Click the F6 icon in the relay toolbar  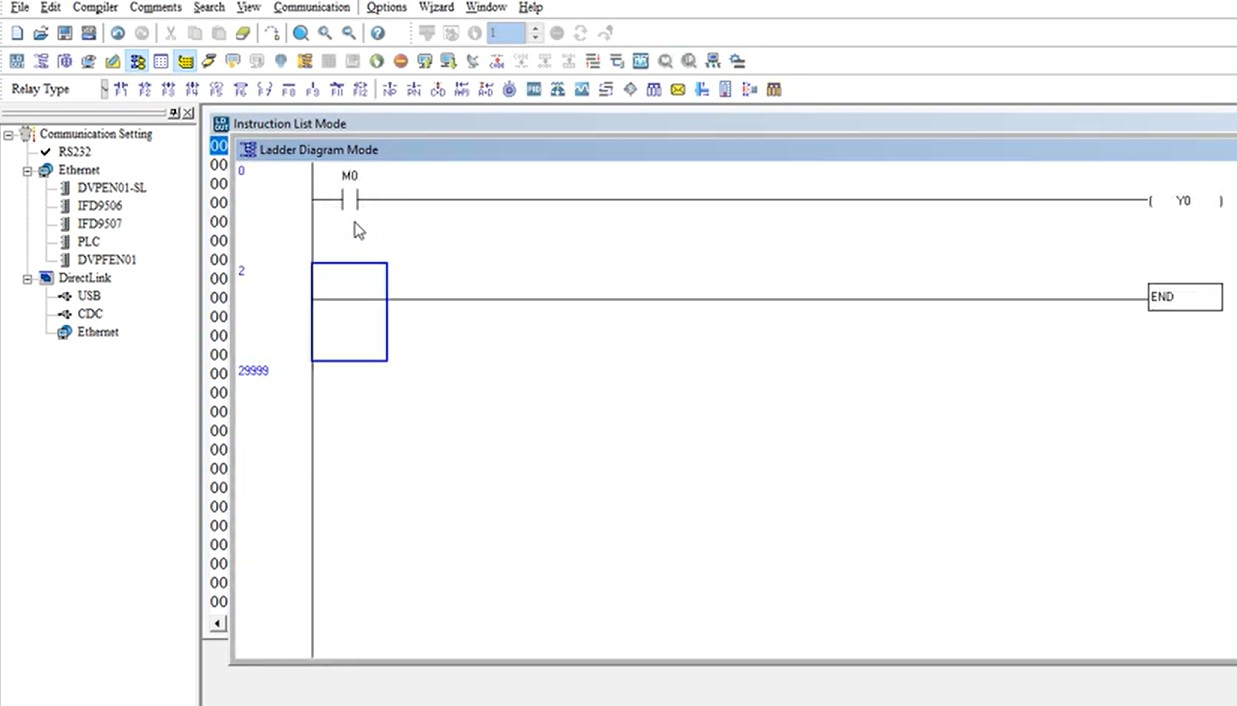(x=241, y=89)
